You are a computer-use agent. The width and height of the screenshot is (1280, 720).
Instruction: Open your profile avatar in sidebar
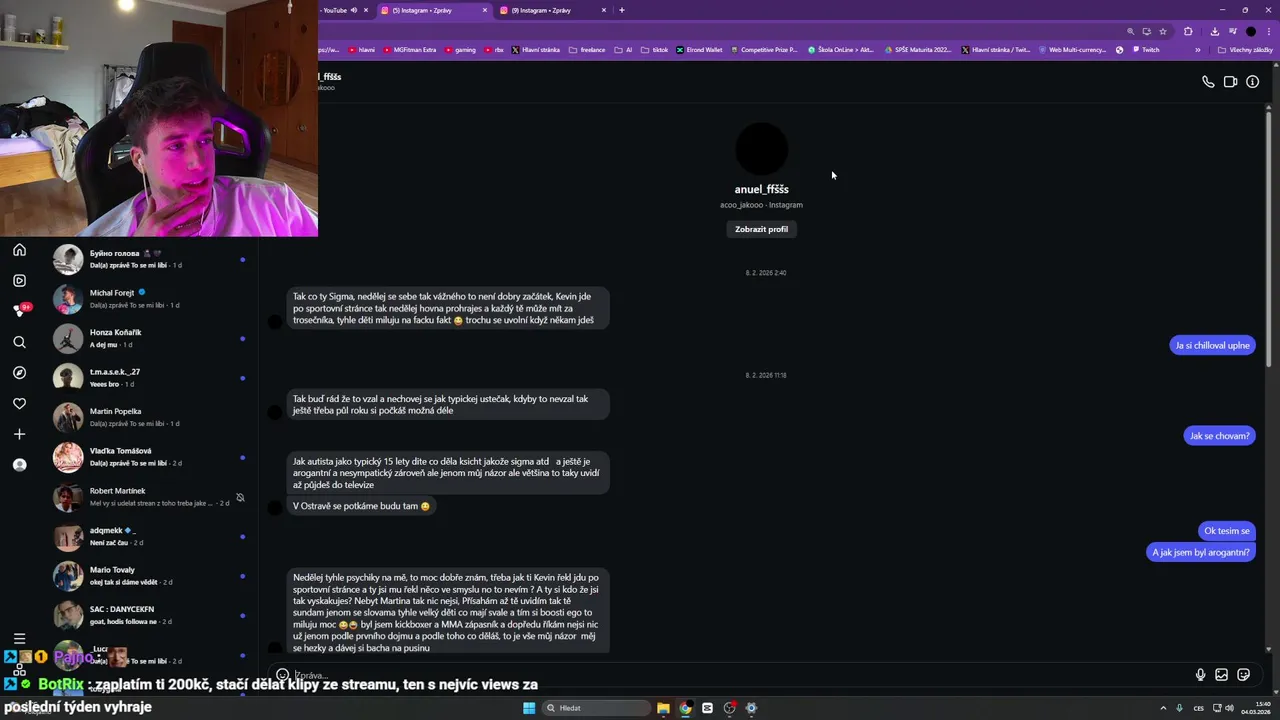coord(19,465)
